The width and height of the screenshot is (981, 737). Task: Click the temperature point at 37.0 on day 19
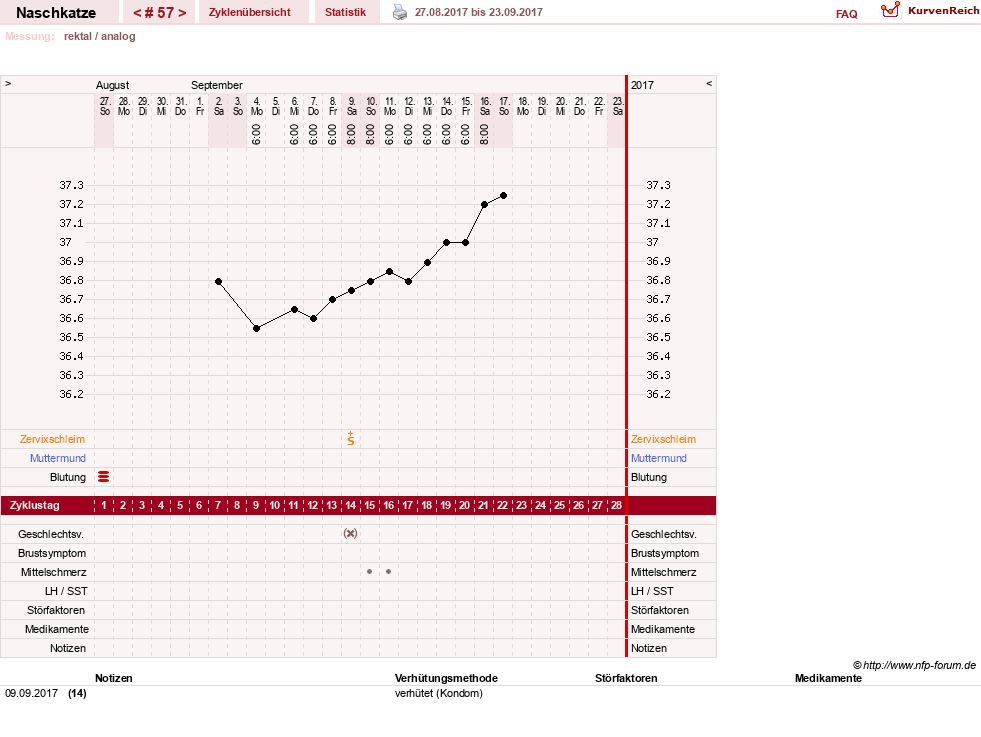(446, 243)
